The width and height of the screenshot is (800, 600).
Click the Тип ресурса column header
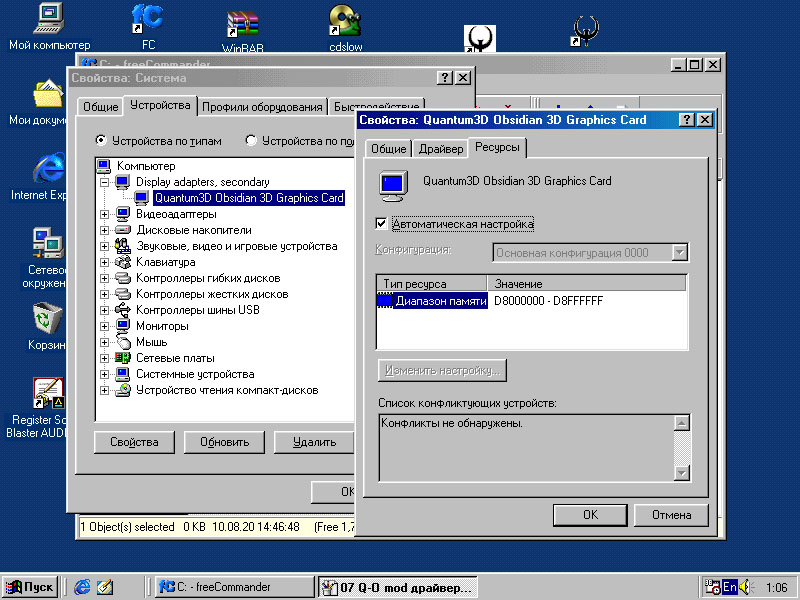pos(432,284)
